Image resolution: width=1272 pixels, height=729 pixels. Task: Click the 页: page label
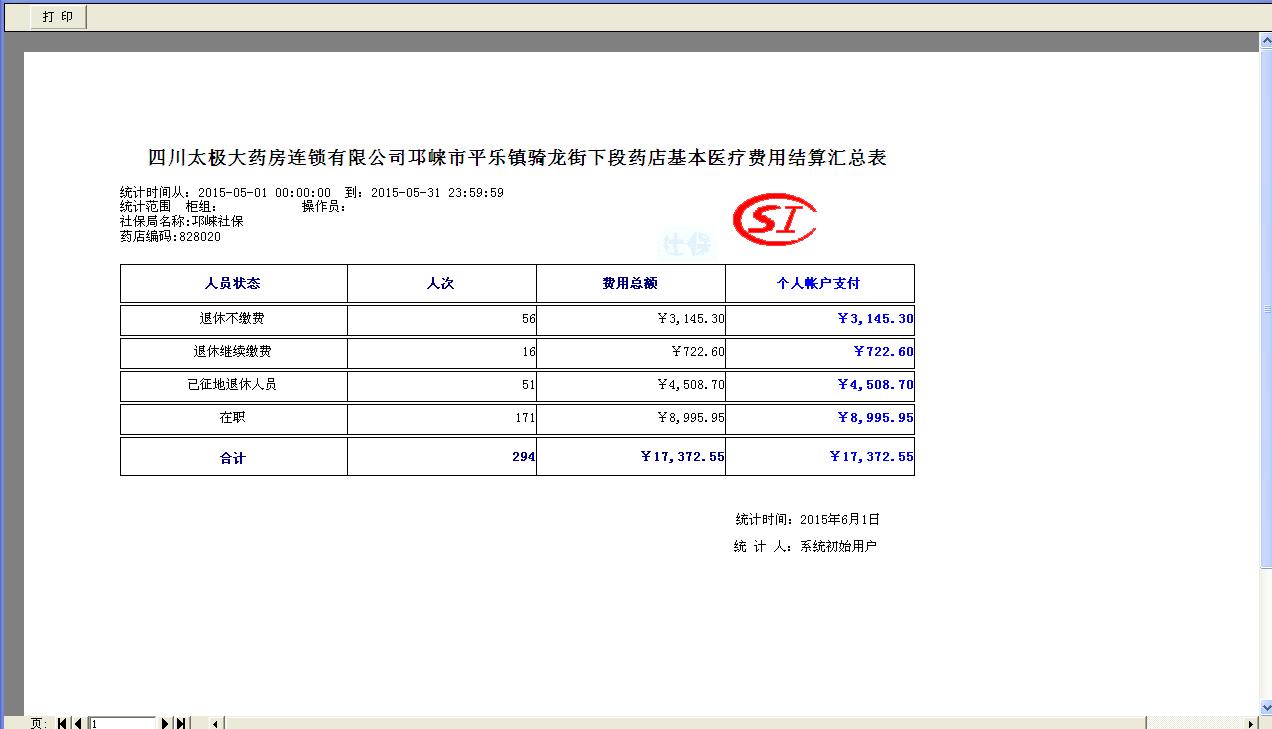[x=38, y=723]
